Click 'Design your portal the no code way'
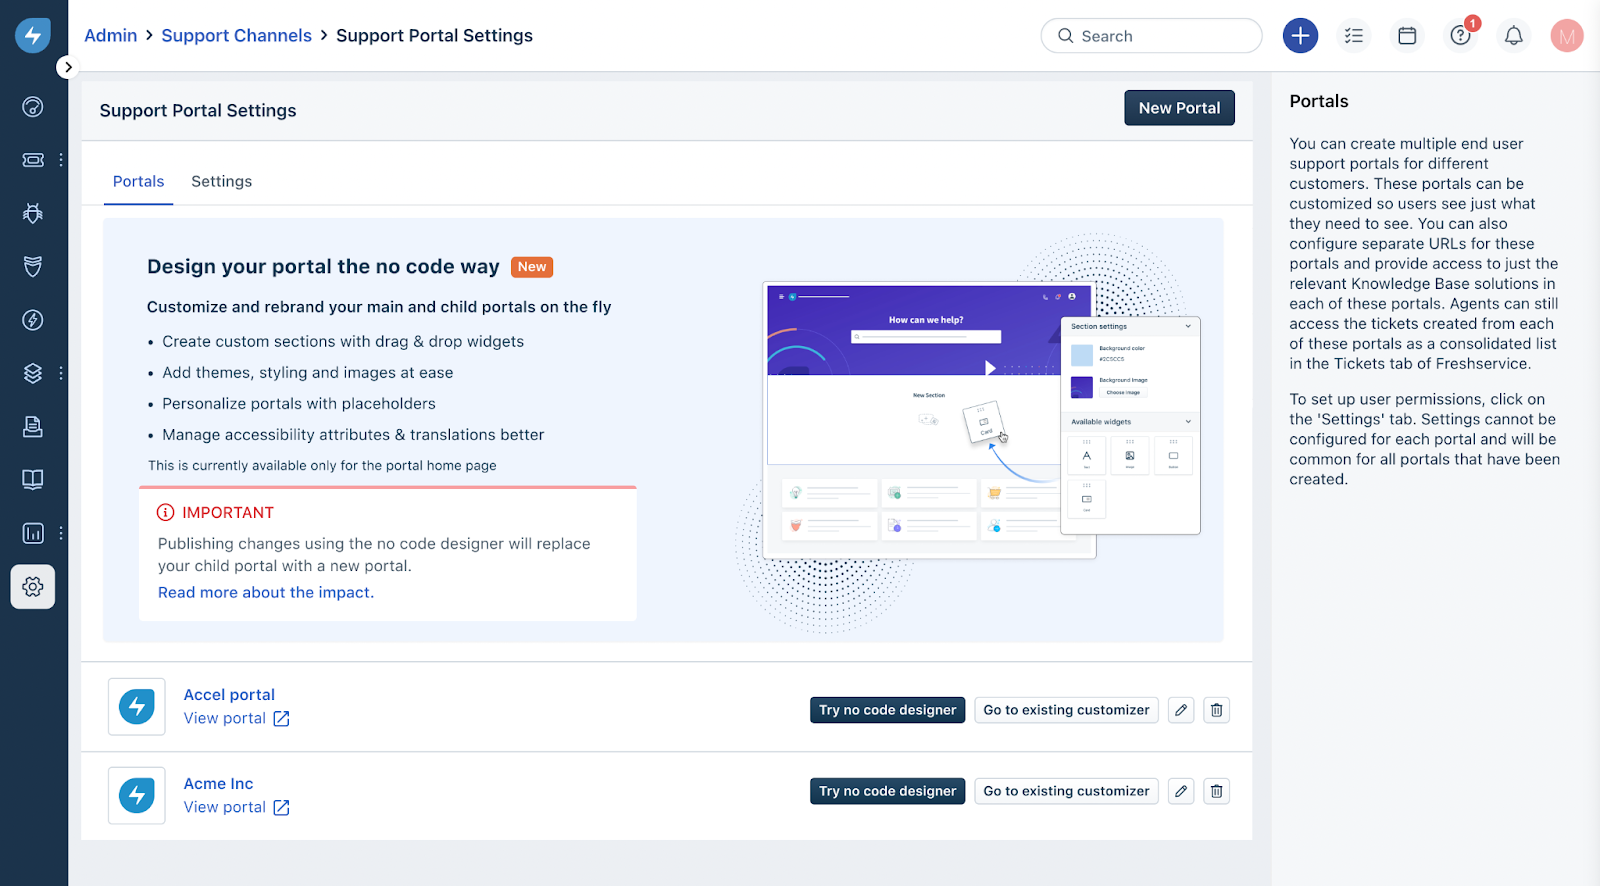The width and height of the screenshot is (1600, 886). pyautogui.click(x=323, y=267)
